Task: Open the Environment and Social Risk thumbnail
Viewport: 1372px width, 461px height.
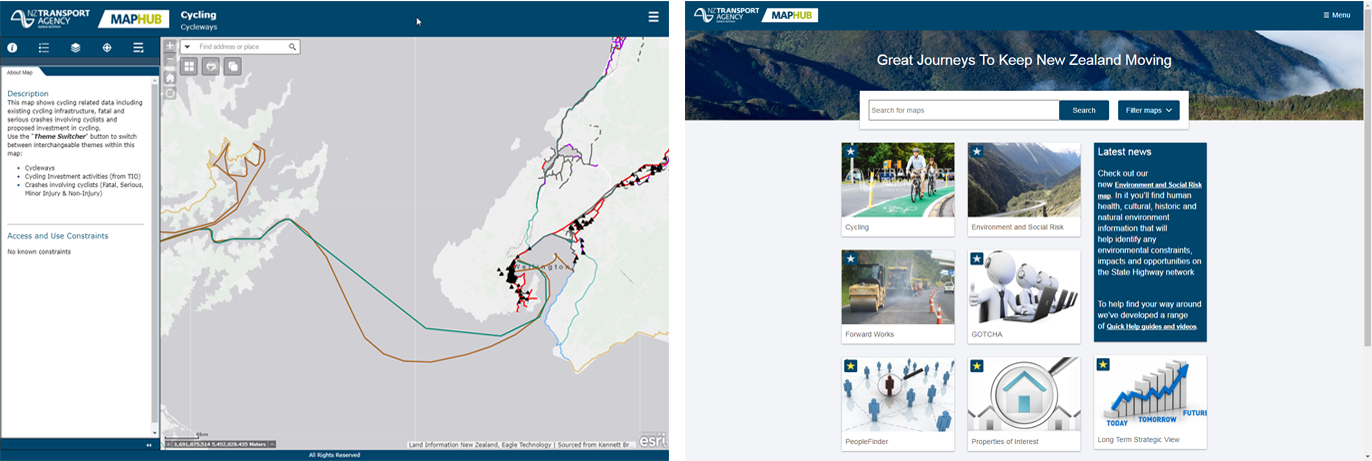Action: pos(1024,180)
